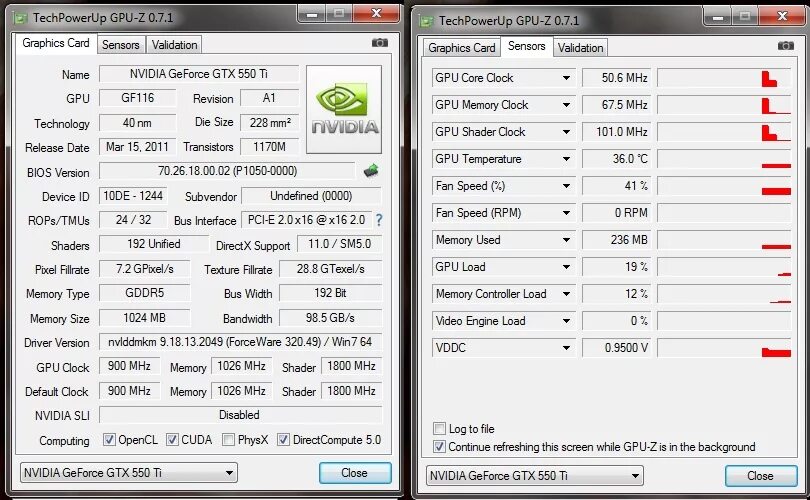Minimize the Sensors GPU-Z window

[x=718, y=17]
